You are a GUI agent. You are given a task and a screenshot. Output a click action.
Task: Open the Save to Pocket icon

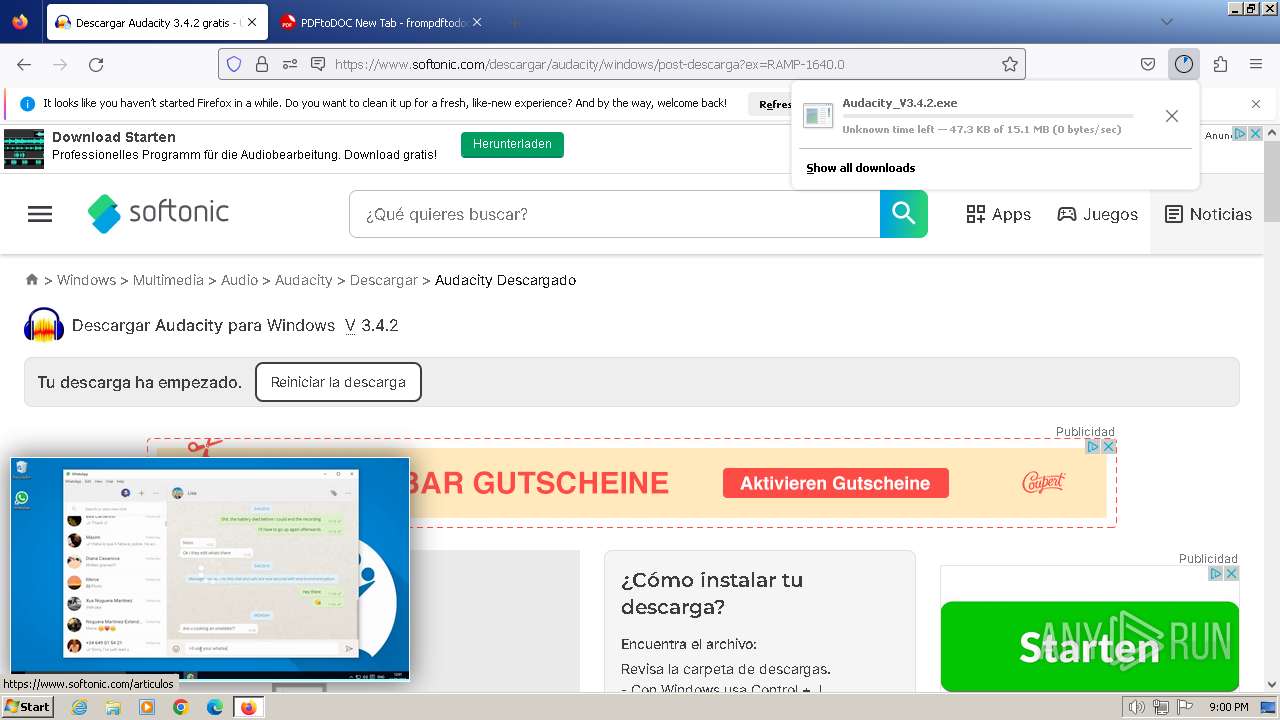1148,64
